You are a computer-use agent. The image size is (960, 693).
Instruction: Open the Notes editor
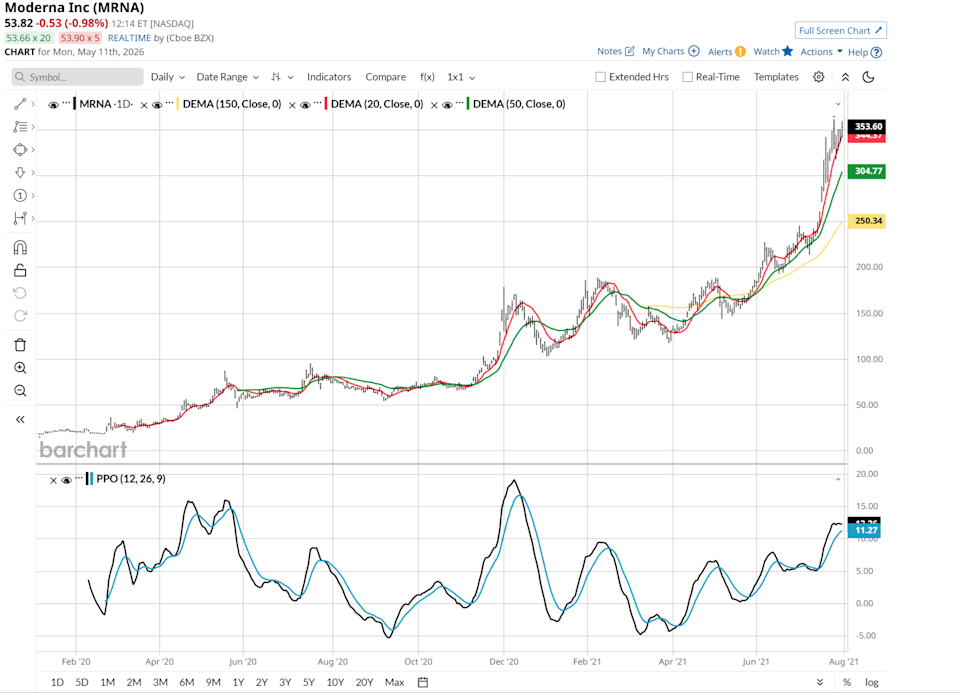point(615,51)
